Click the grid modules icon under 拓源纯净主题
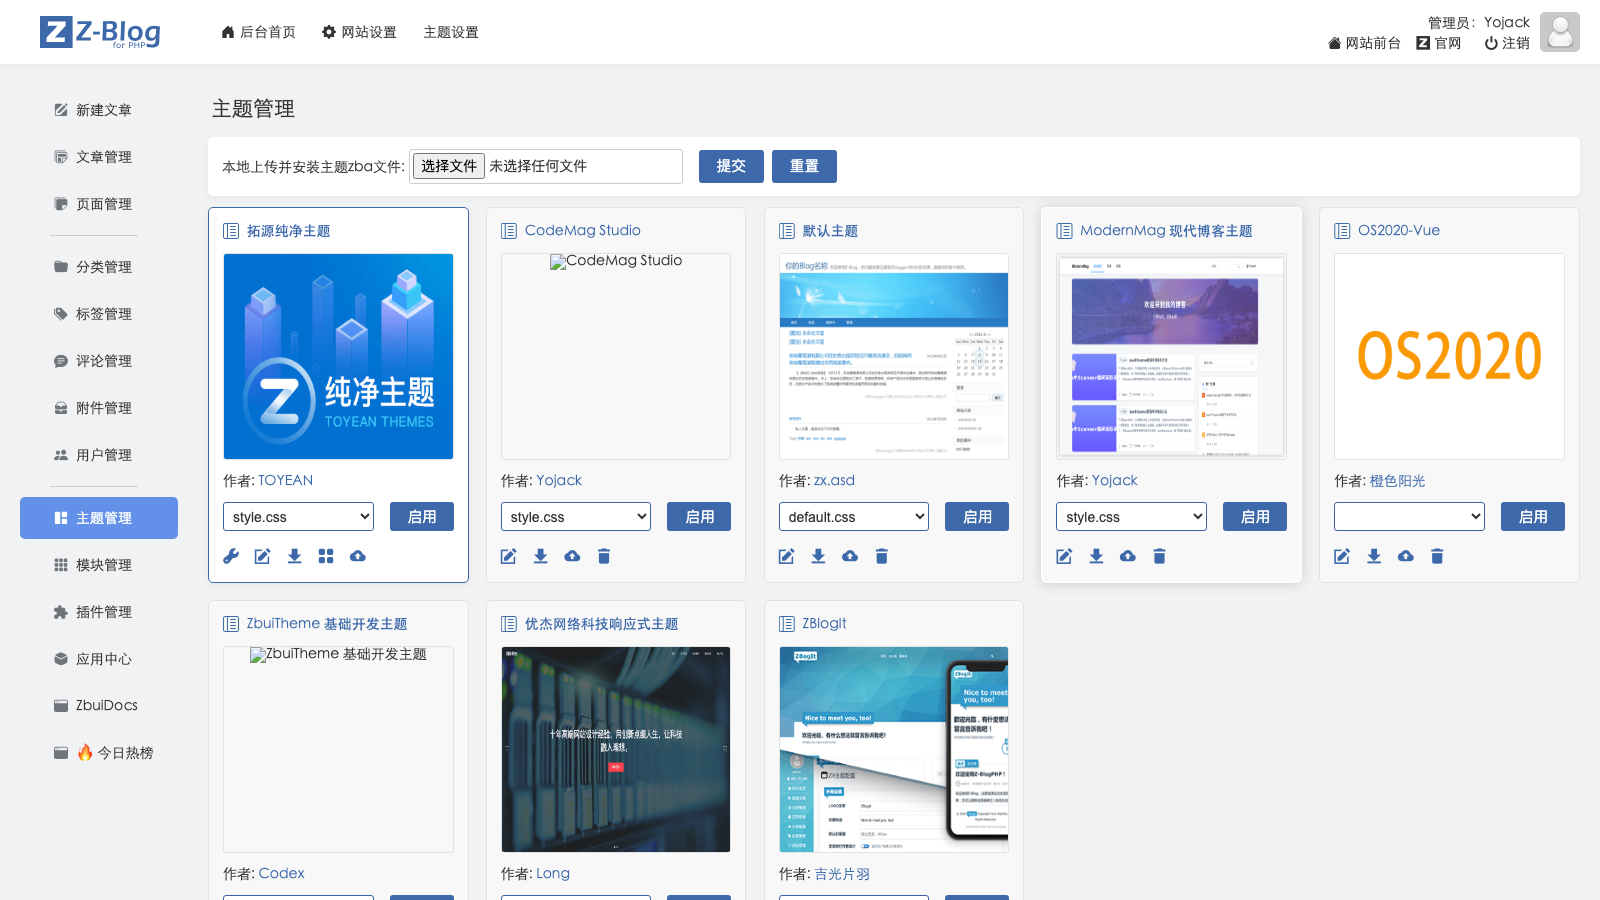Viewport: 1600px width, 900px height. [x=326, y=556]
